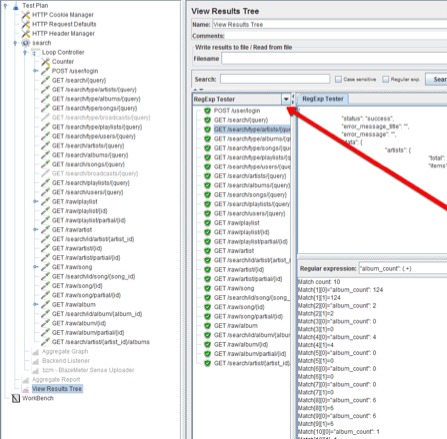This screenshot has height=439, width=447.
Task: Click the Name field of View Results Tree
Action: tap(330, 24)
